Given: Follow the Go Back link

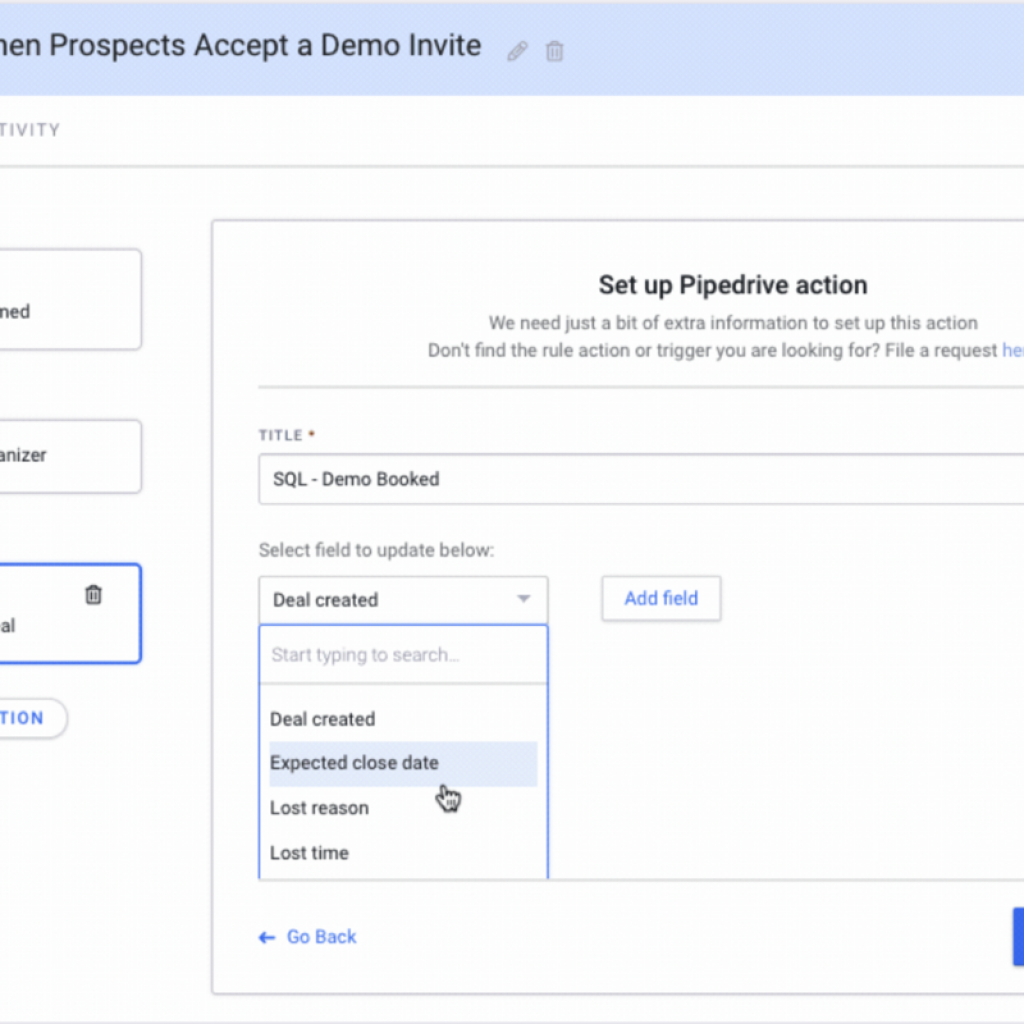Looking at the screenshot, I should coord(321,937).
